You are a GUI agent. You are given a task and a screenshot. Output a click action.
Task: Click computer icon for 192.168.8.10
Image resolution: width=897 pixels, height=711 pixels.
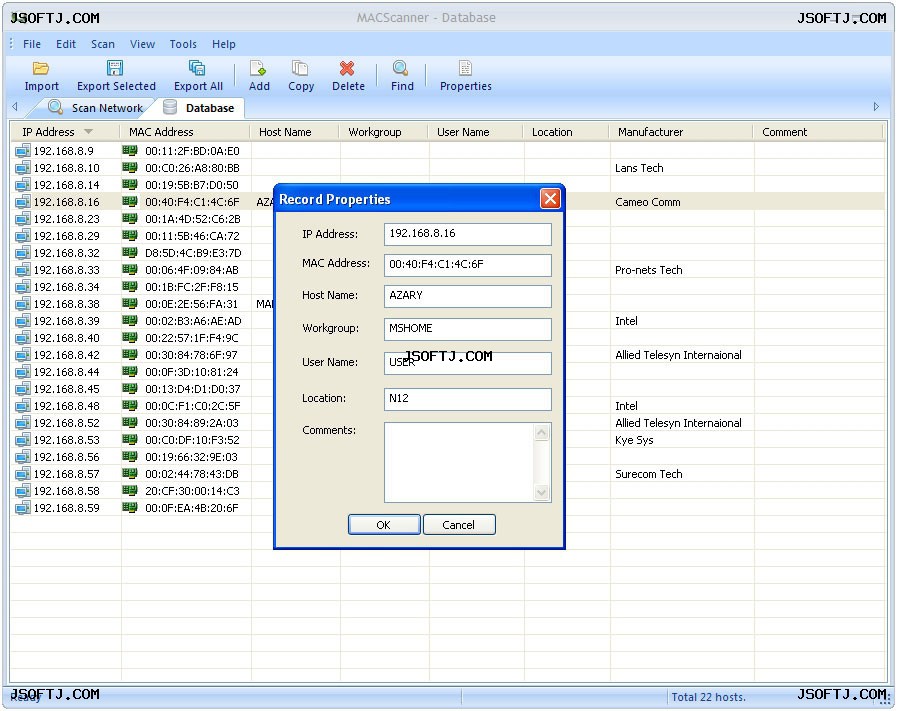(23, 168)
